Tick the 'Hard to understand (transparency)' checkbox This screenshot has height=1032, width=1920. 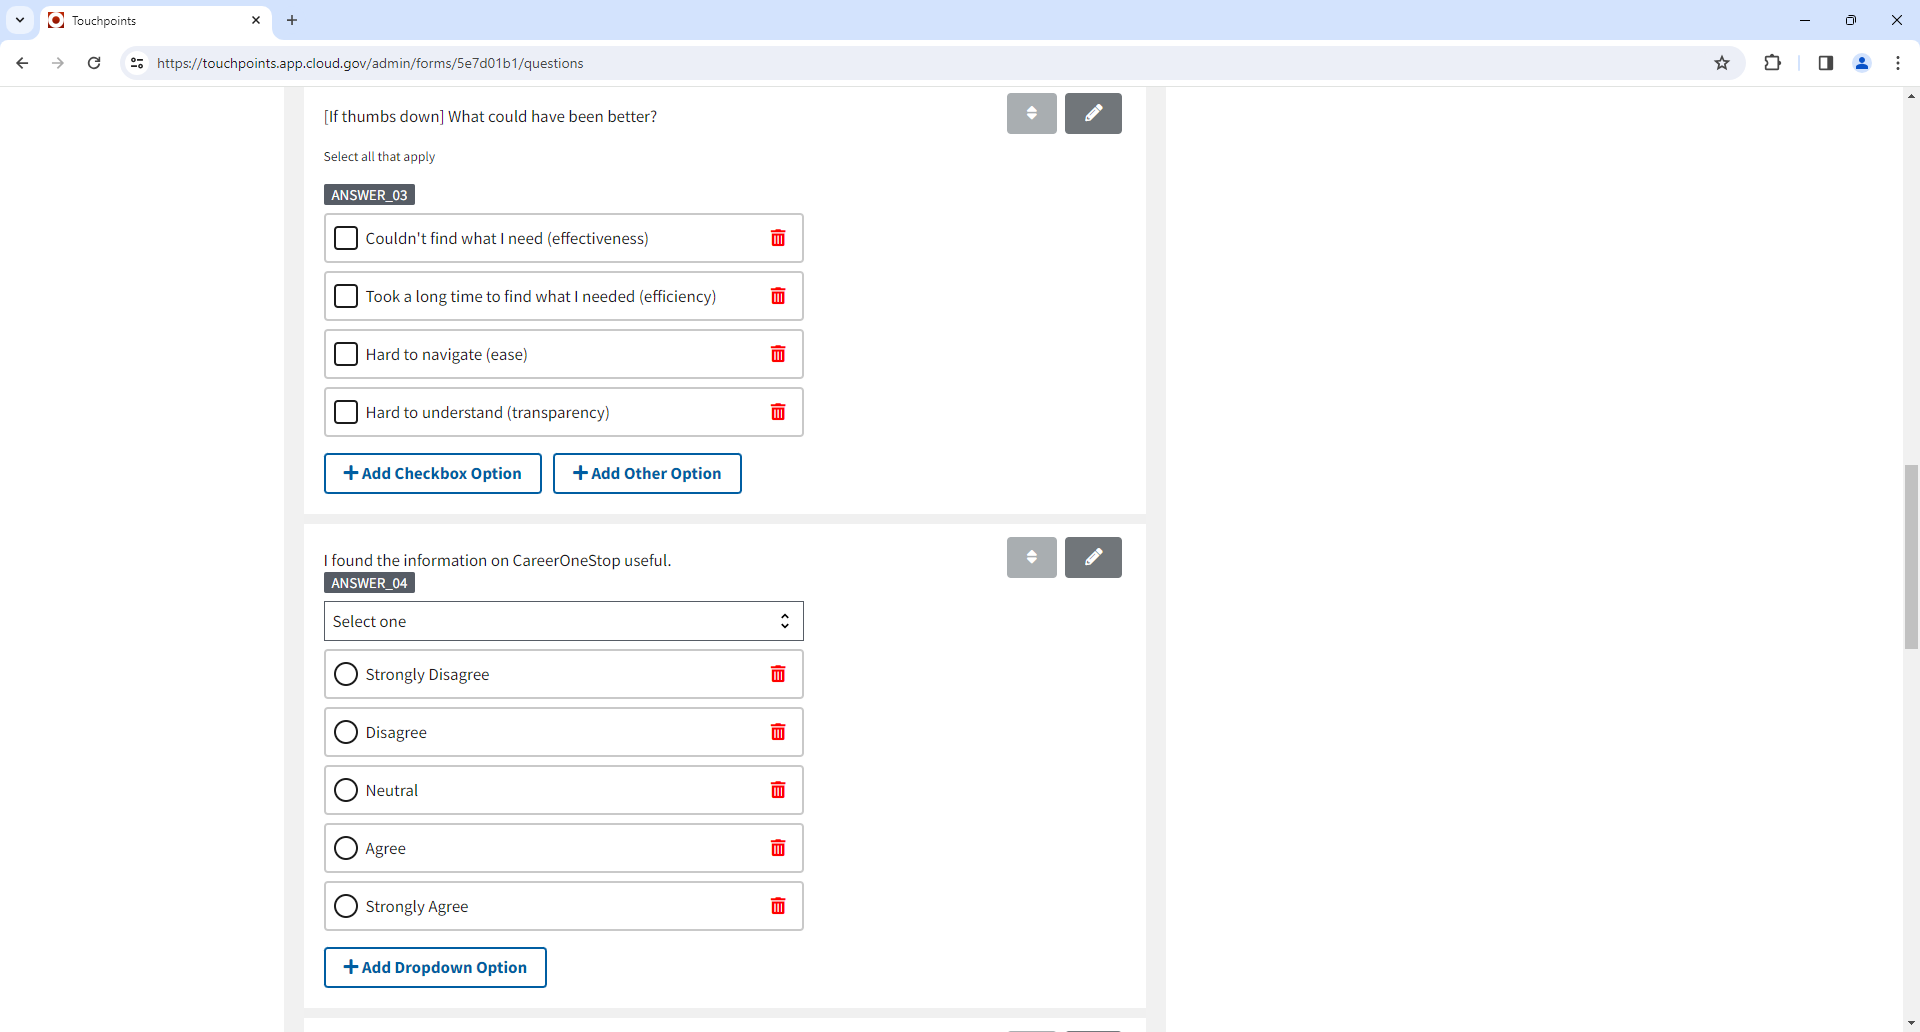point(346,412)
